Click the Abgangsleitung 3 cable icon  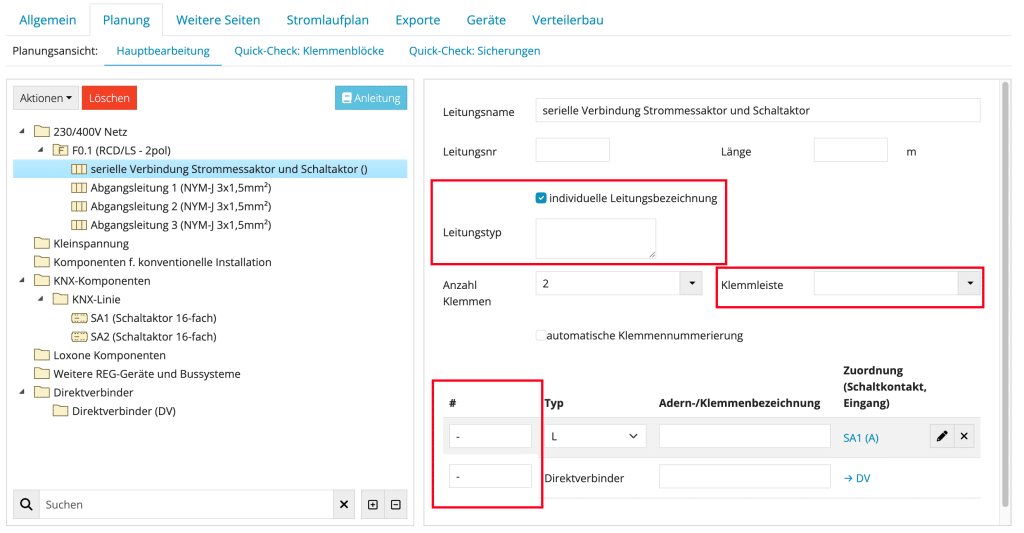pos(78,225)
